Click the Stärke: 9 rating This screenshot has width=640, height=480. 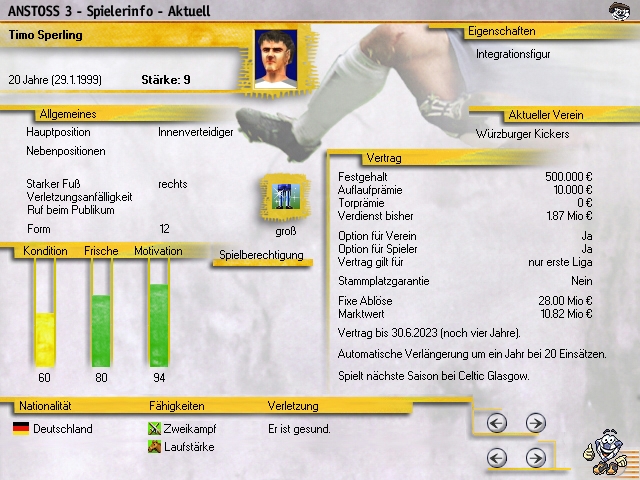click(166, 80)
